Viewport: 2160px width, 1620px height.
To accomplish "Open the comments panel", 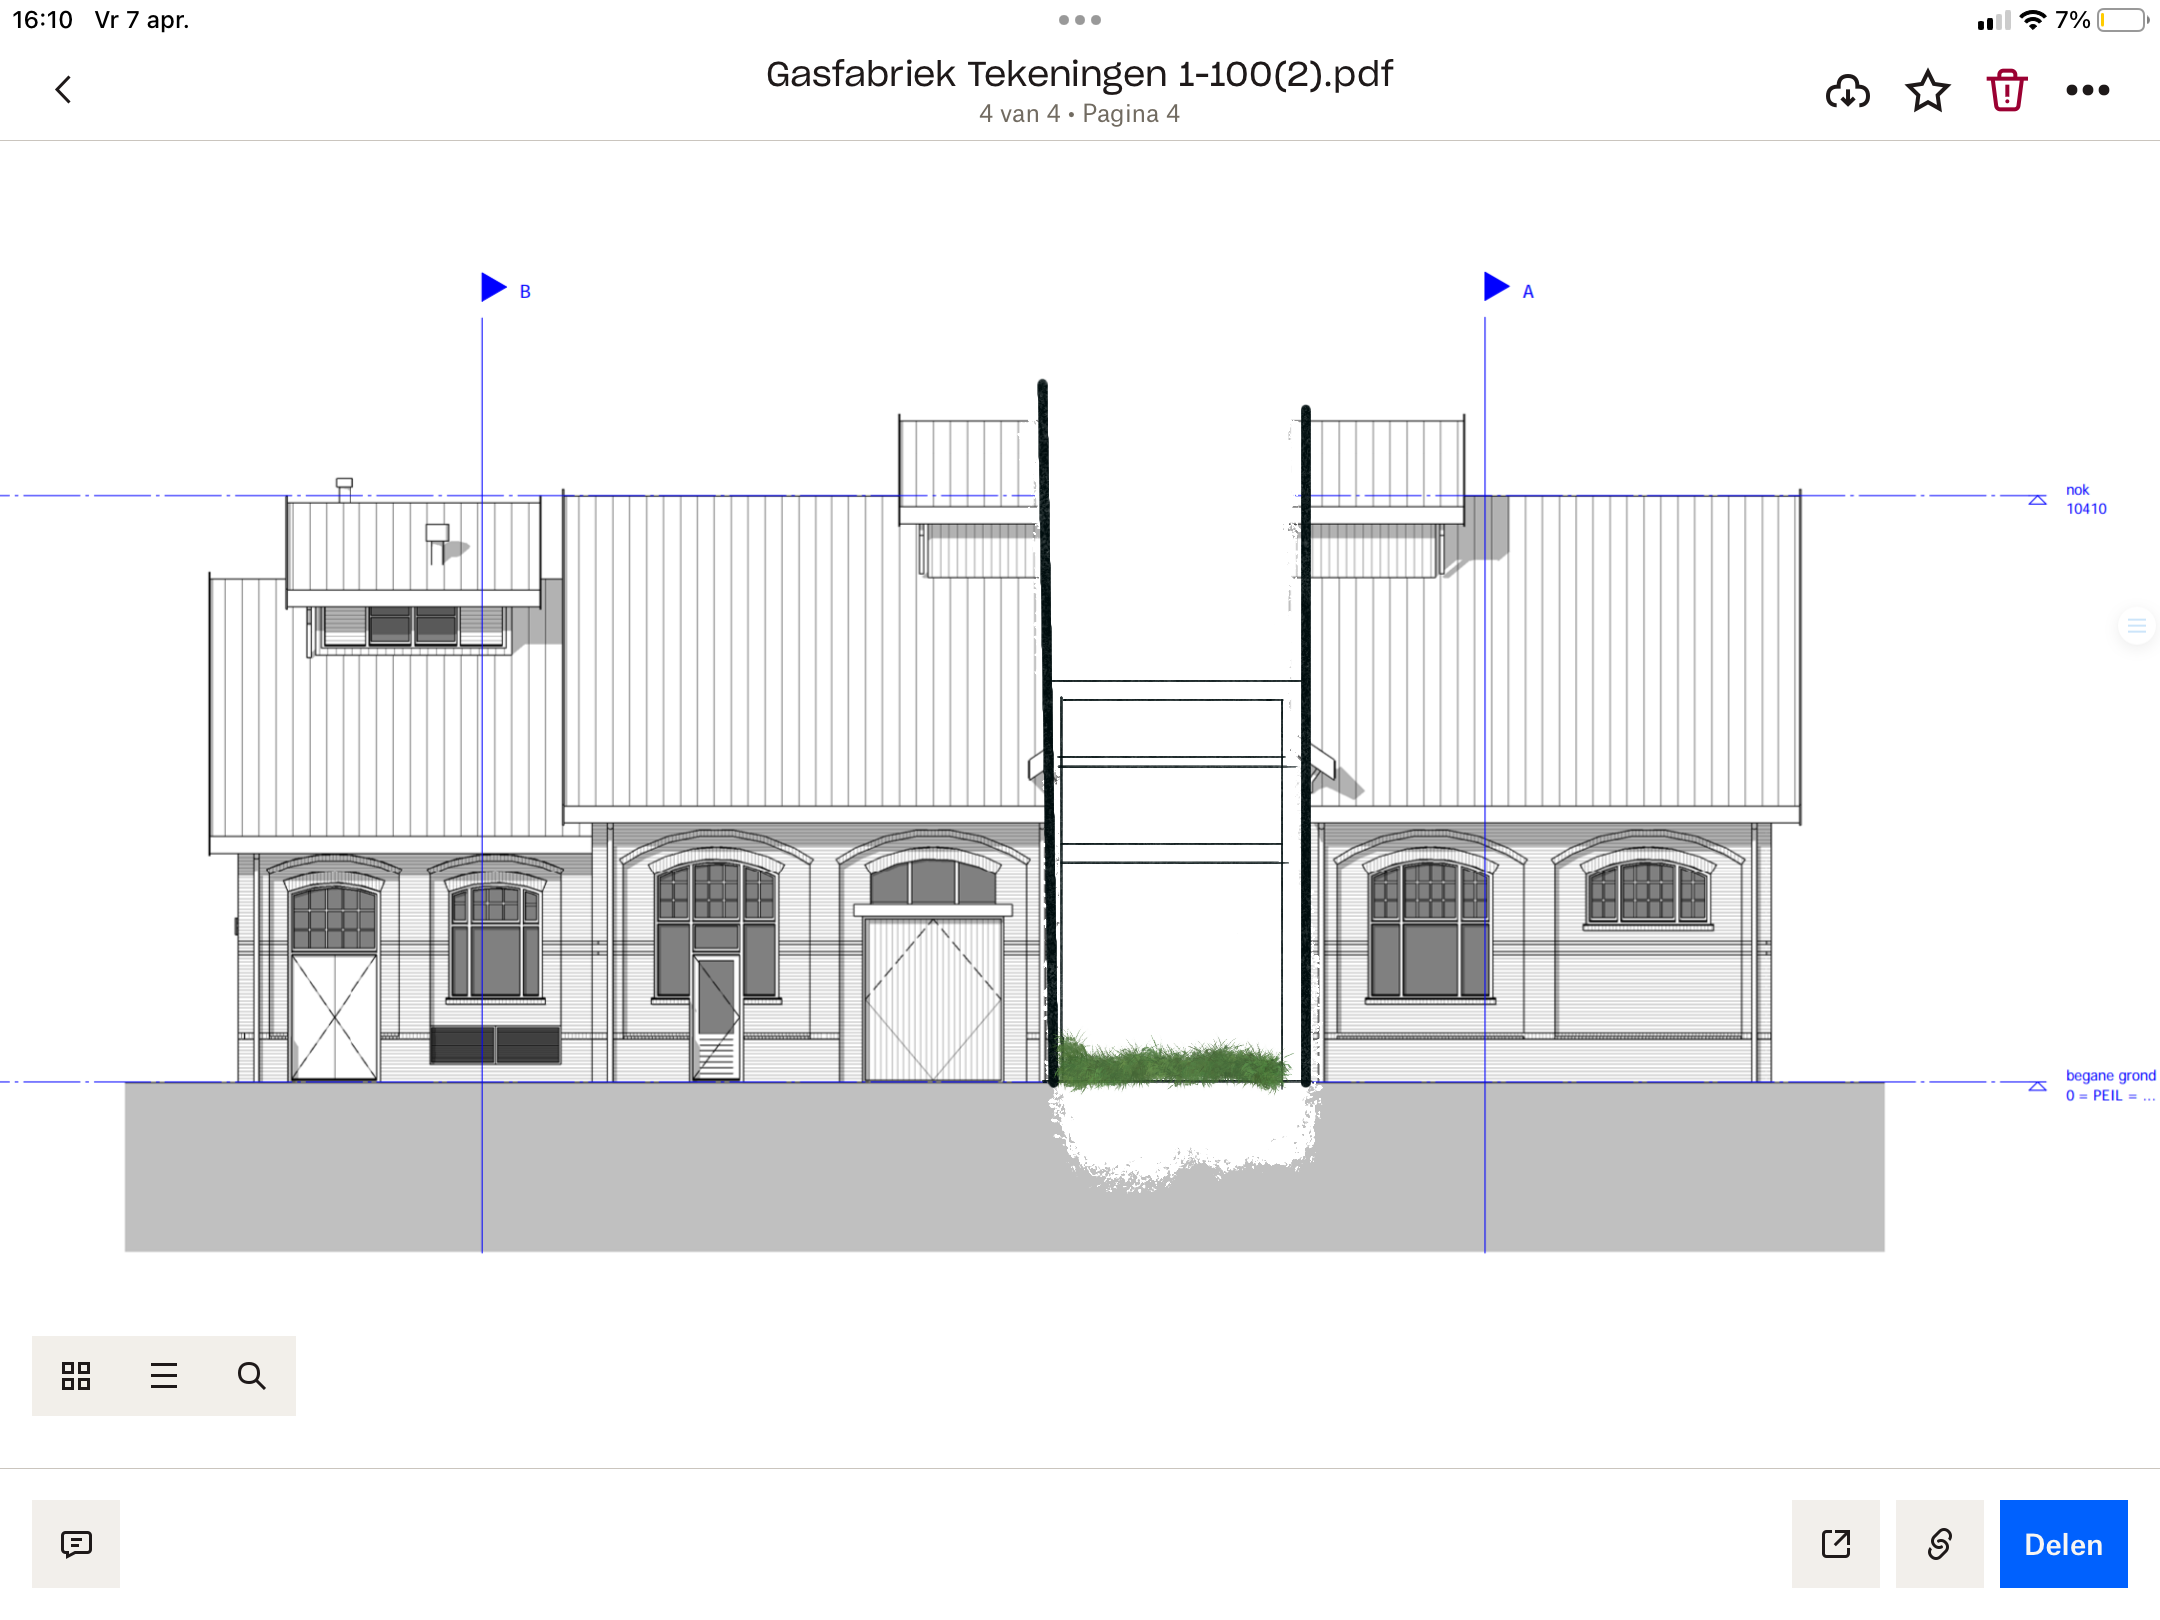I will pyautogui.click(x=76, y=1544).
